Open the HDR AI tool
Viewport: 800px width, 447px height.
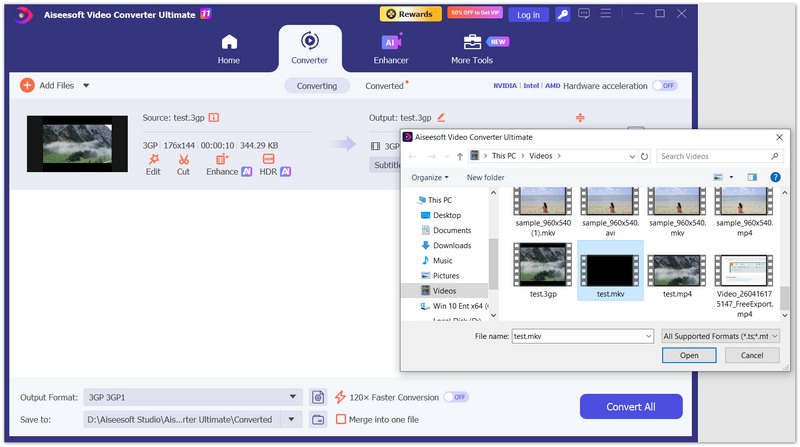click(x=275, y=165)
